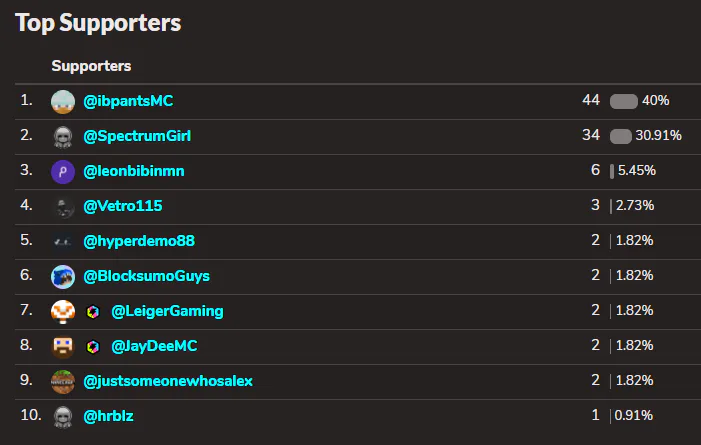Click the @ibpantsMC avatar icon
701x445 pixels.
(x=63, y=101)
